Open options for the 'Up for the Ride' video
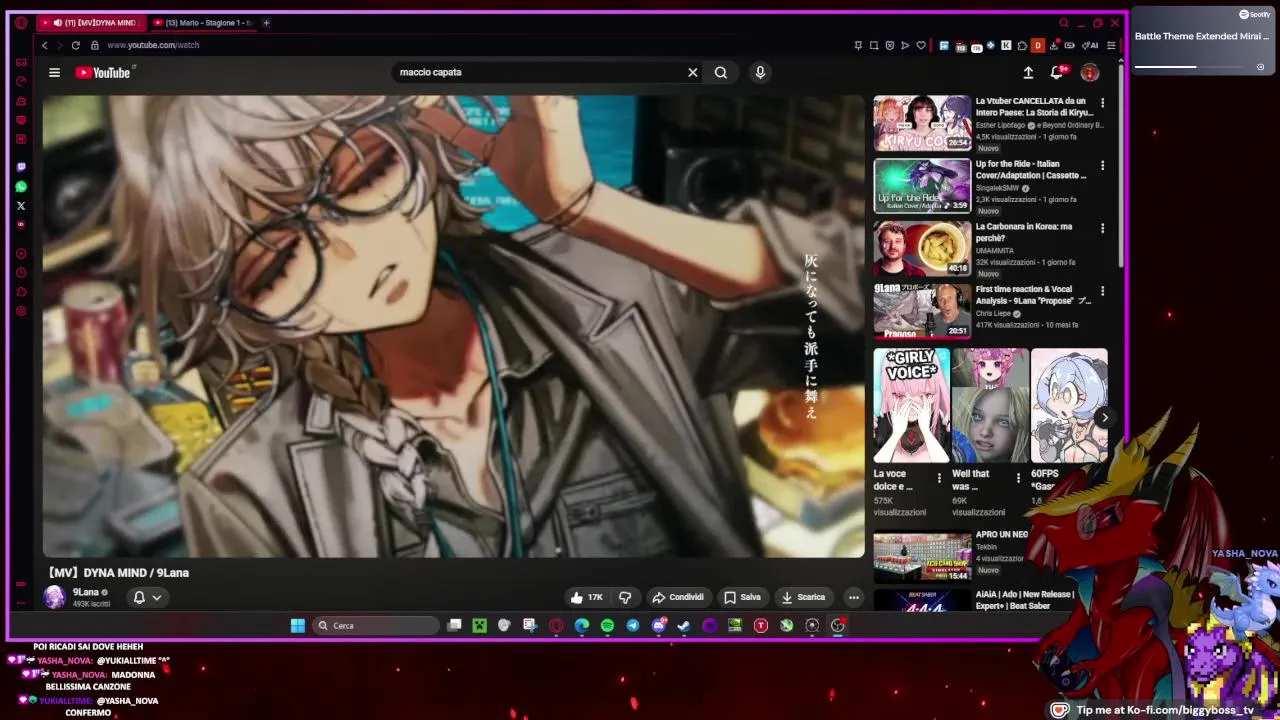Image resolution: width=1280 pixels, height=720 pixels. tap(1103, 165)
